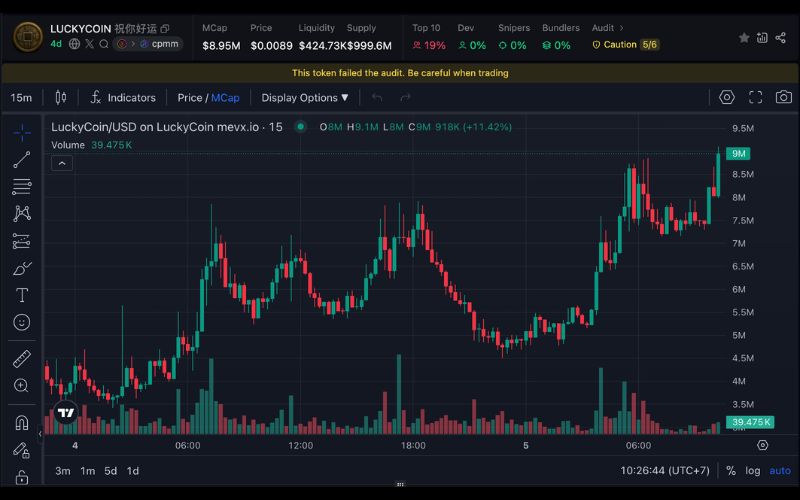Toggle magnet mode
The image size is (800, 500).
(22, 423)
